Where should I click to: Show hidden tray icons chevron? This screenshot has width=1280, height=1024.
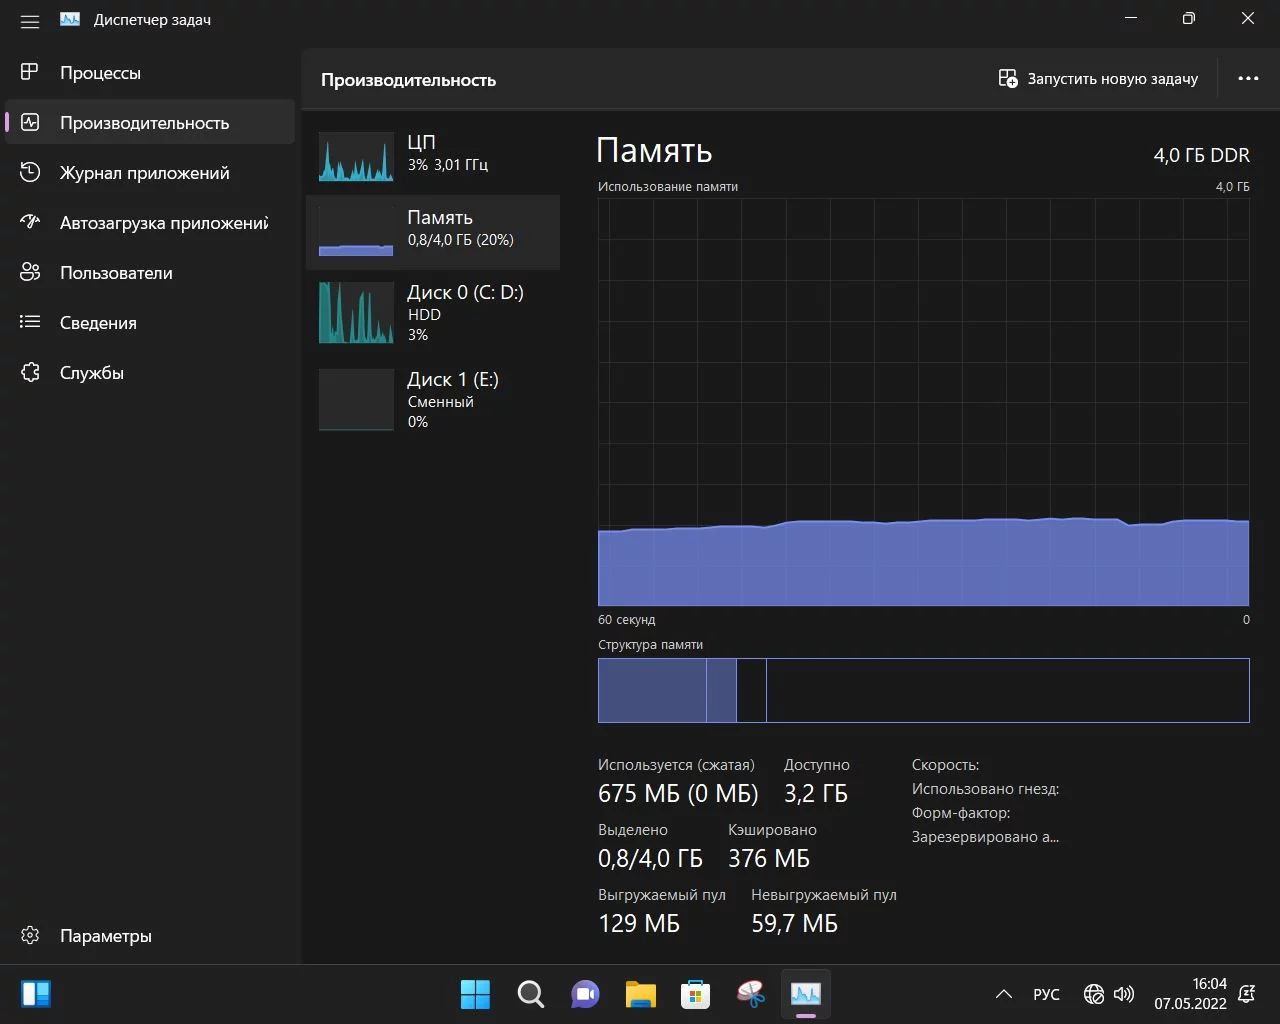tap(1003, 994)
